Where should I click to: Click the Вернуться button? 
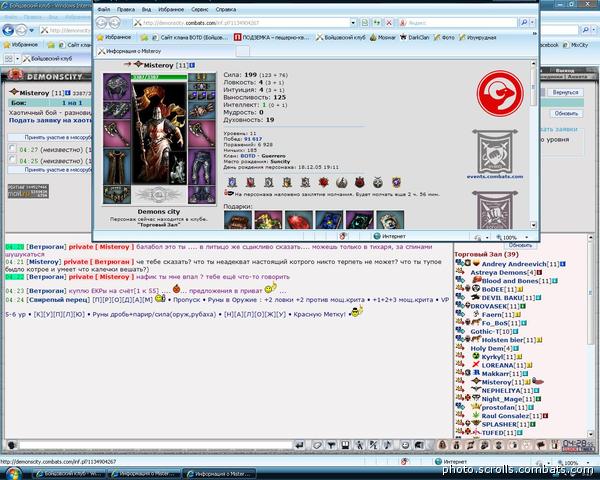565,92
